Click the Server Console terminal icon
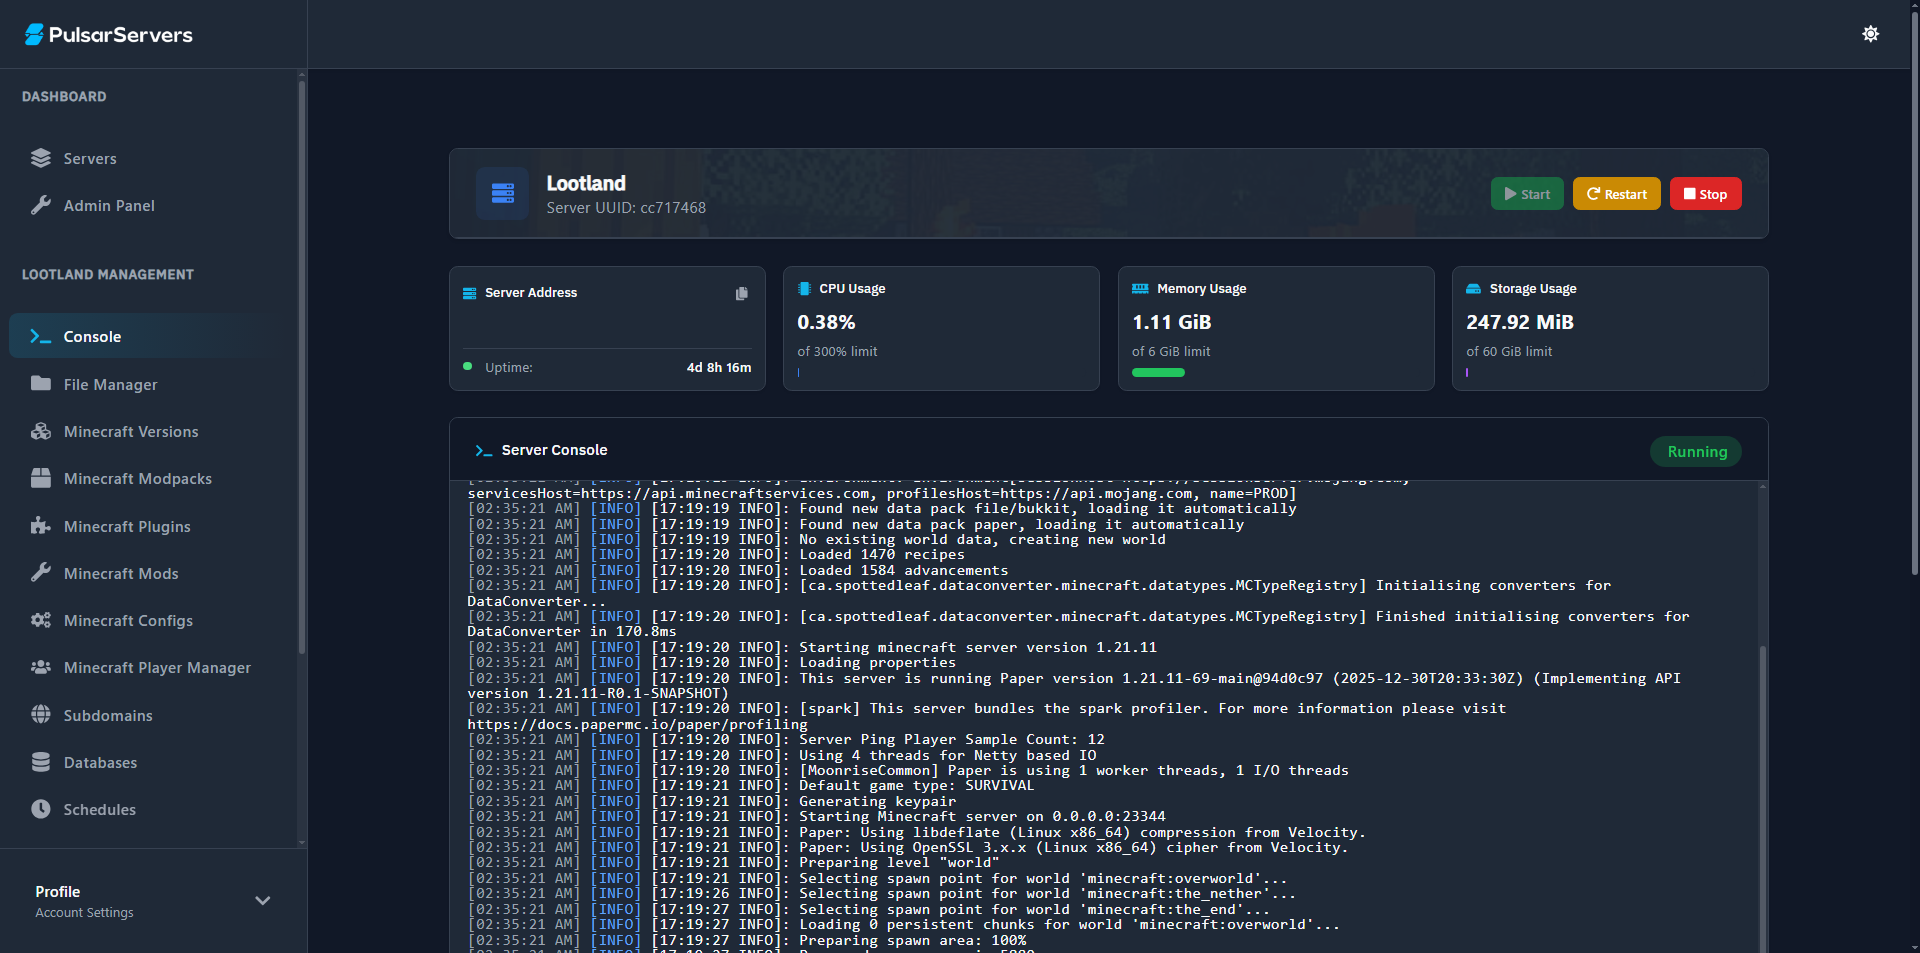 coord(484,451)
